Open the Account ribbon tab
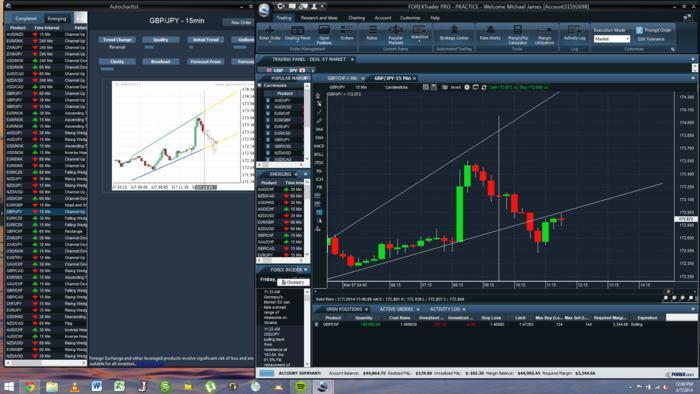The image size is (700, 394). point(383,18)
